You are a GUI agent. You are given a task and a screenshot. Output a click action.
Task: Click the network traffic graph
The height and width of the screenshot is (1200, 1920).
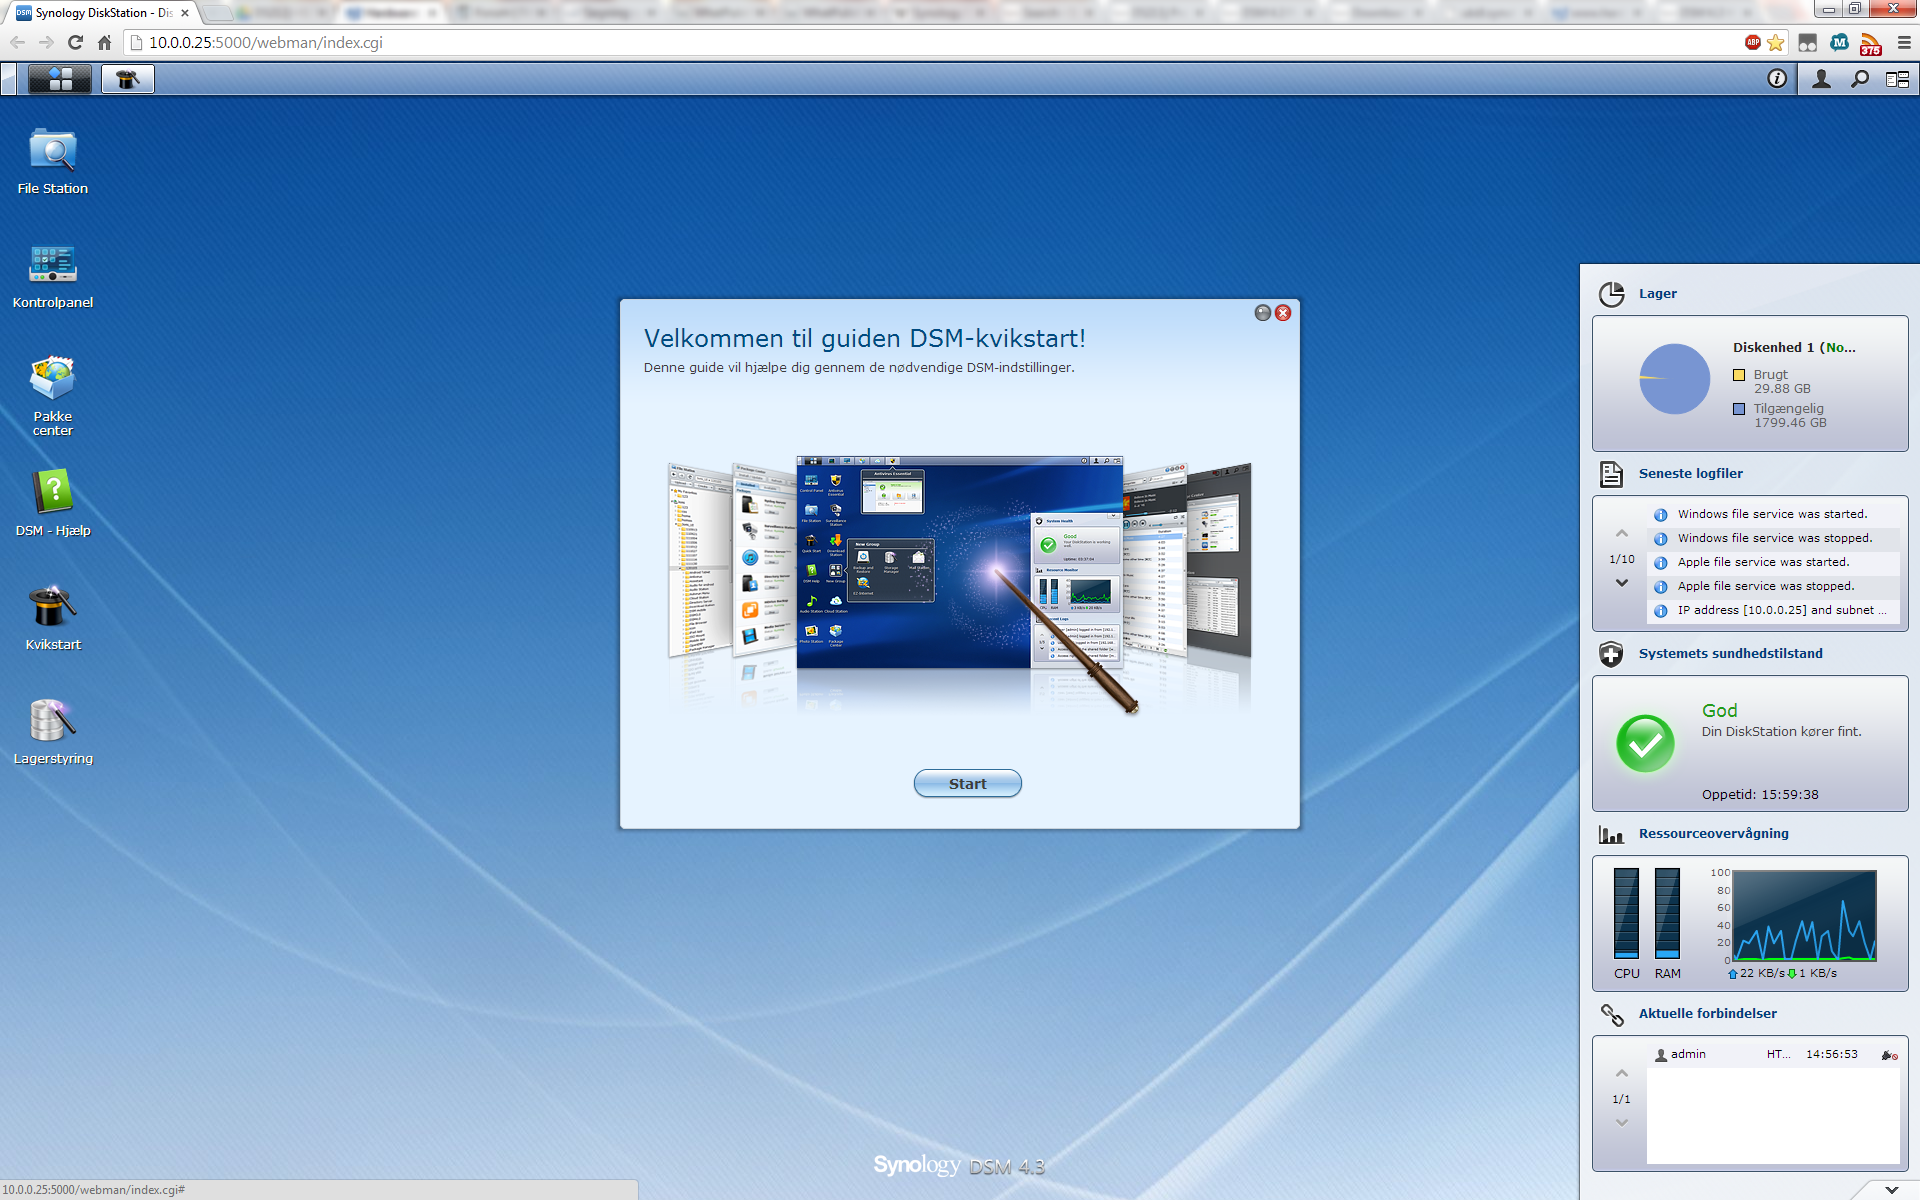pyautogui.click(x=1804, y=915)
